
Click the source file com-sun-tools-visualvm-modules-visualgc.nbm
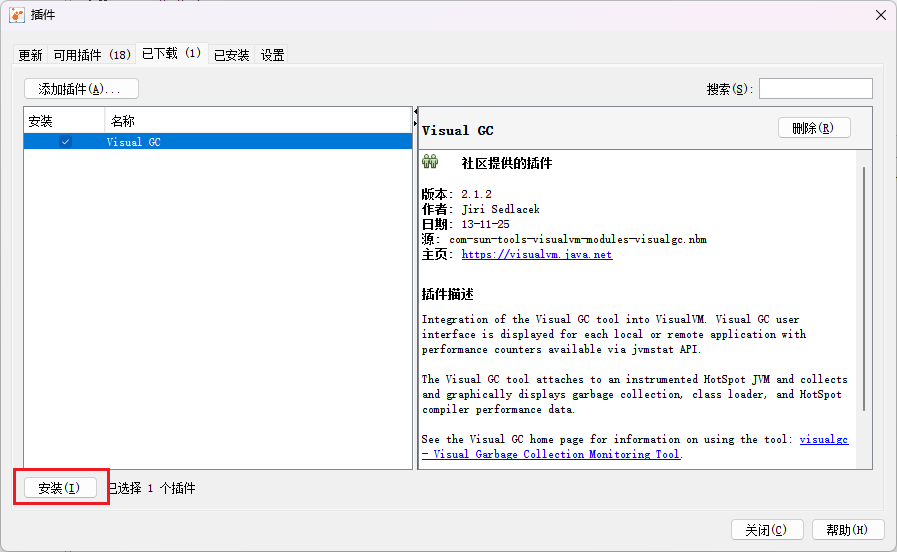click(578, 239)
